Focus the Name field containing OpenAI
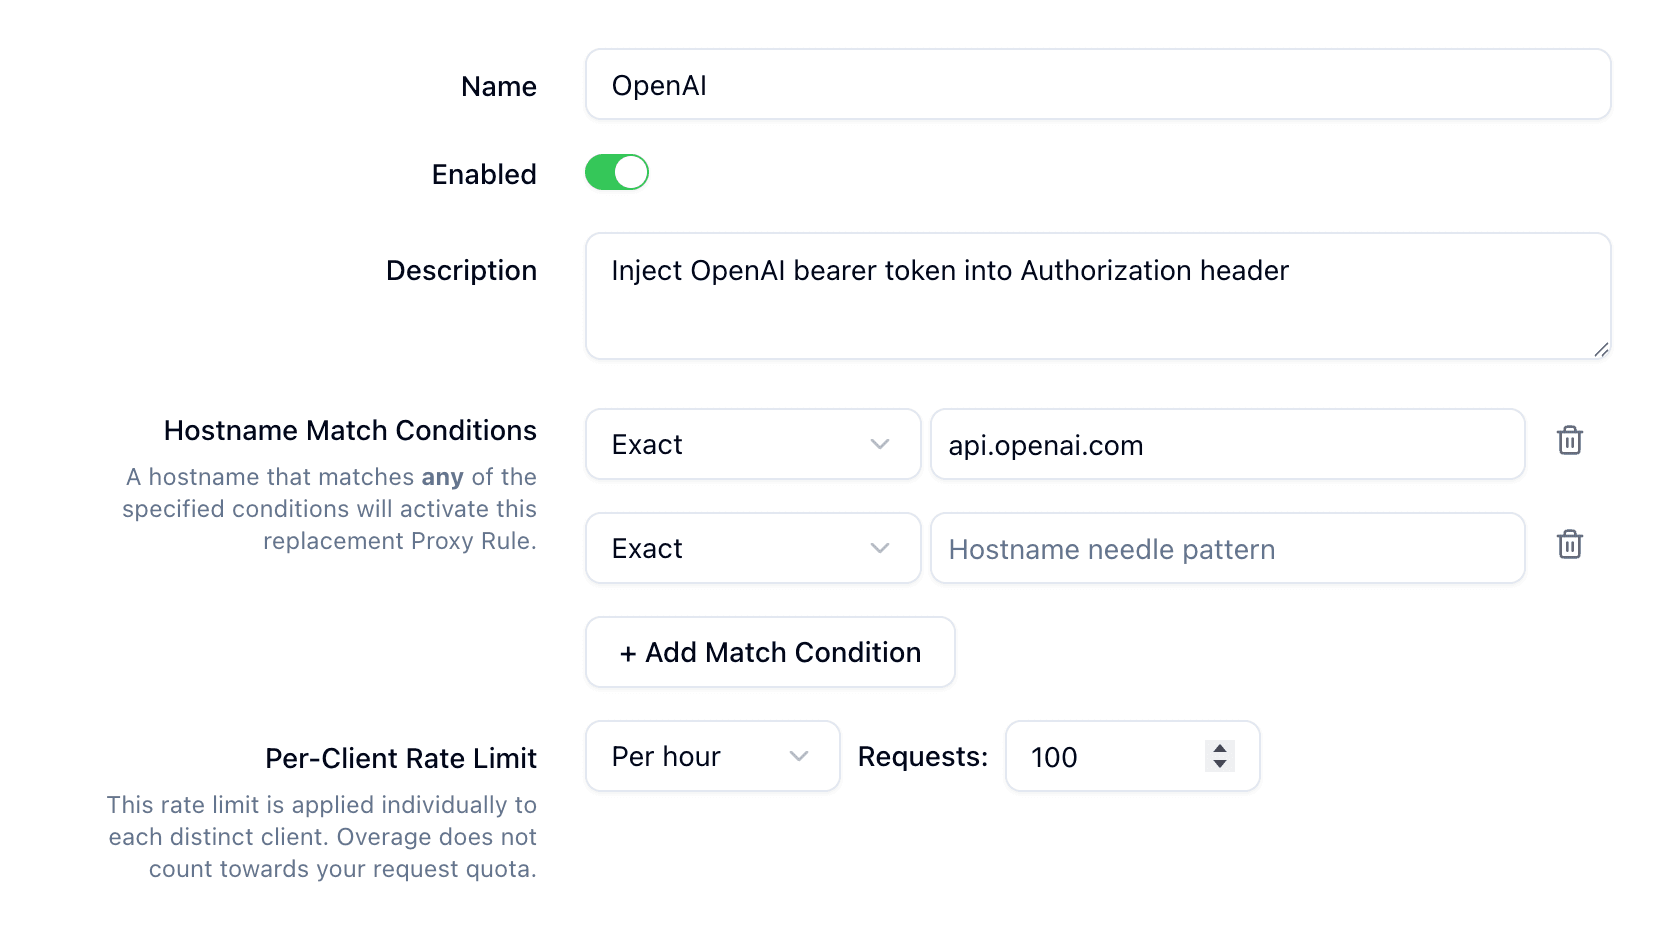 tap(1000, 84)
